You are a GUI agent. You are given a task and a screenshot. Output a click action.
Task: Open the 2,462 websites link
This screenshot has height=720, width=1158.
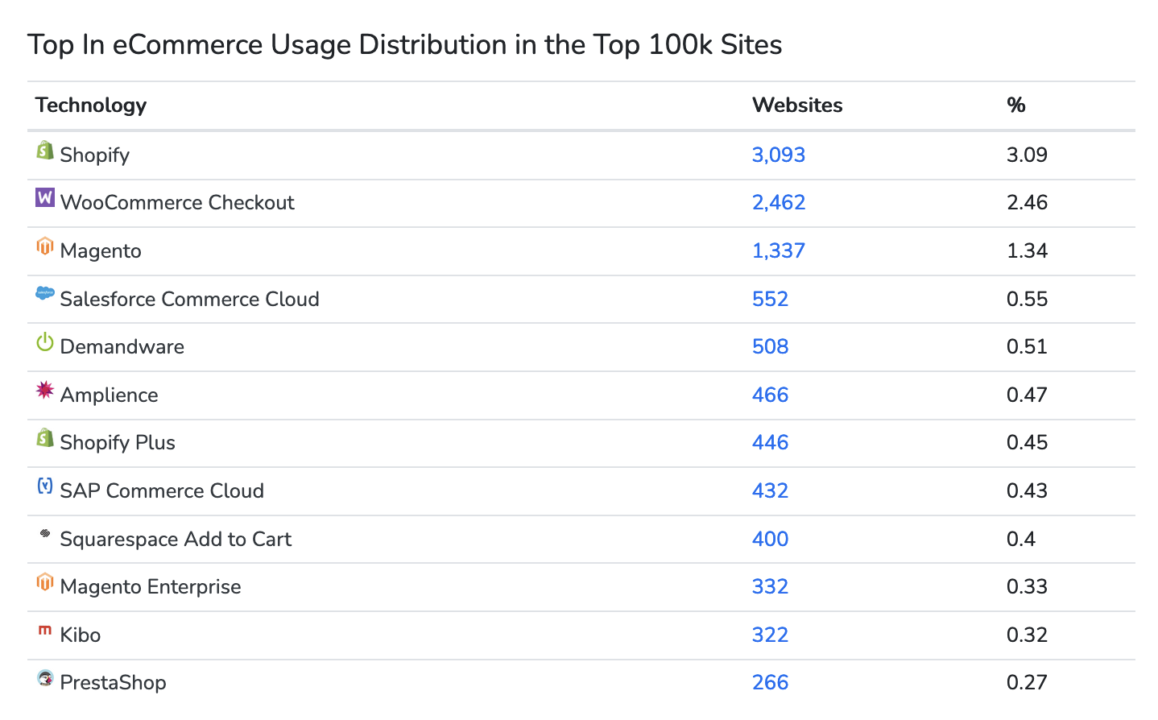(x=778, y=202)
